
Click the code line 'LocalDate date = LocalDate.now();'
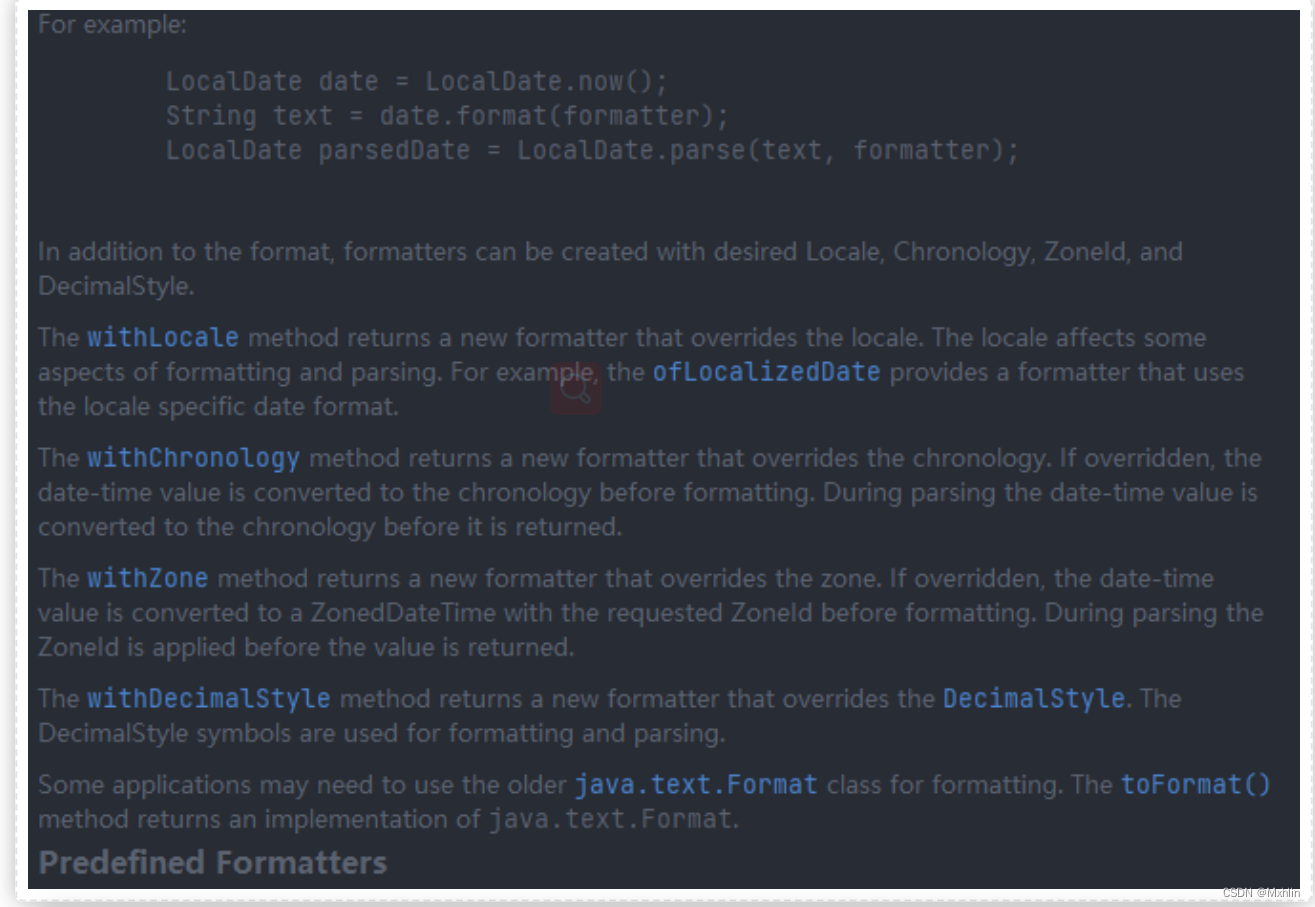(417, 81)
